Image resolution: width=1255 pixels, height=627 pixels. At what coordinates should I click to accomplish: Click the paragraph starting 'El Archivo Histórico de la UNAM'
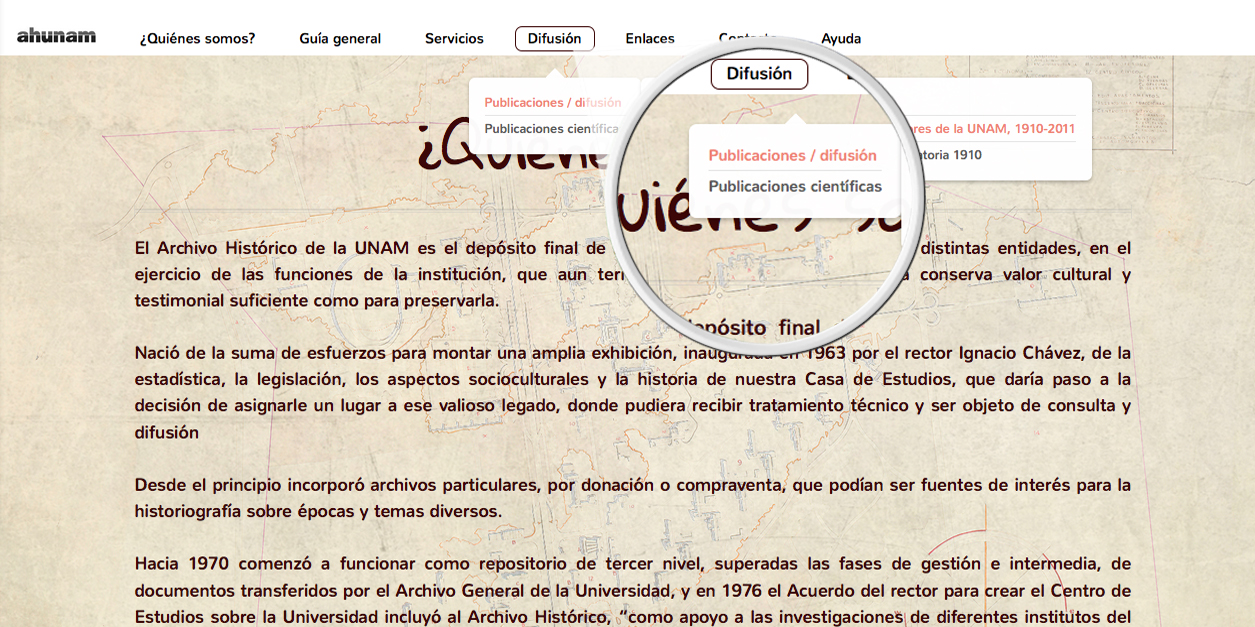pos(633,274)
